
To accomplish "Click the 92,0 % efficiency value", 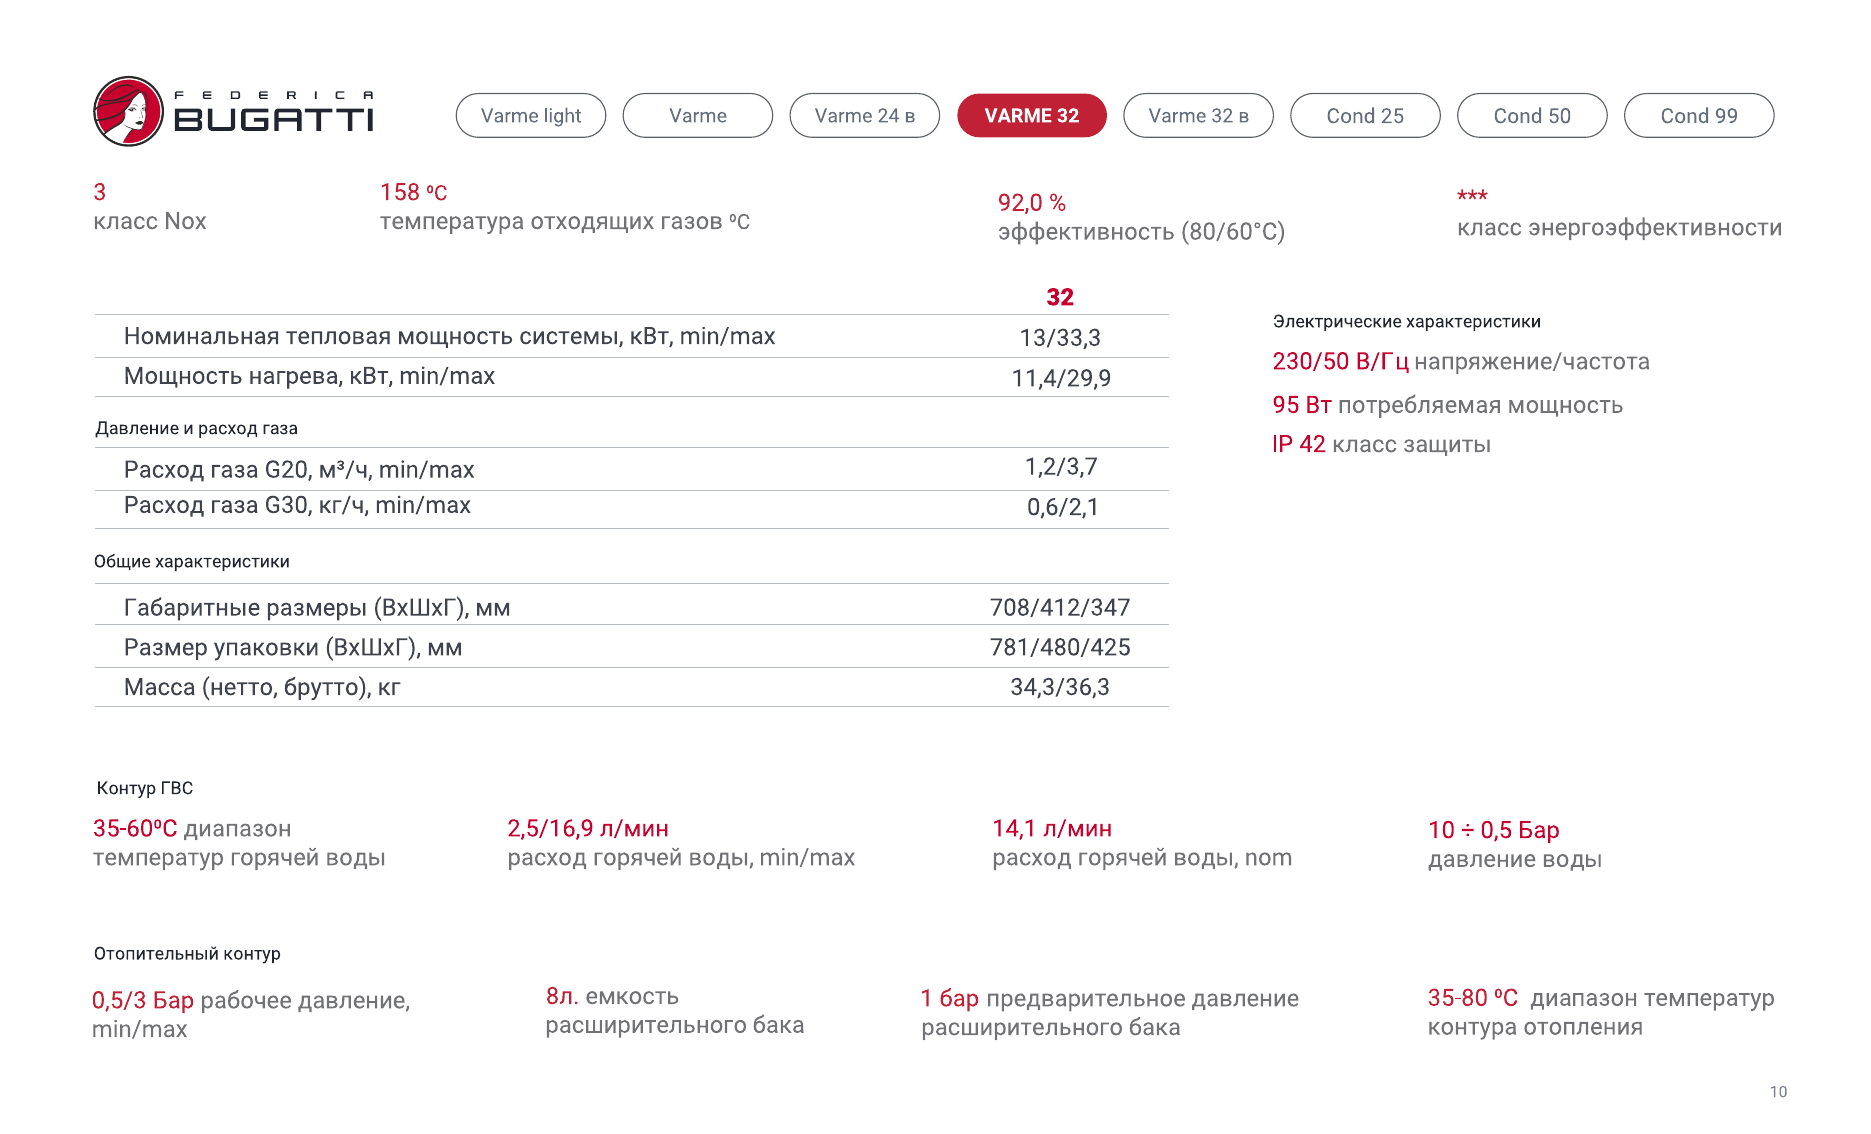I will (1031, 203).
